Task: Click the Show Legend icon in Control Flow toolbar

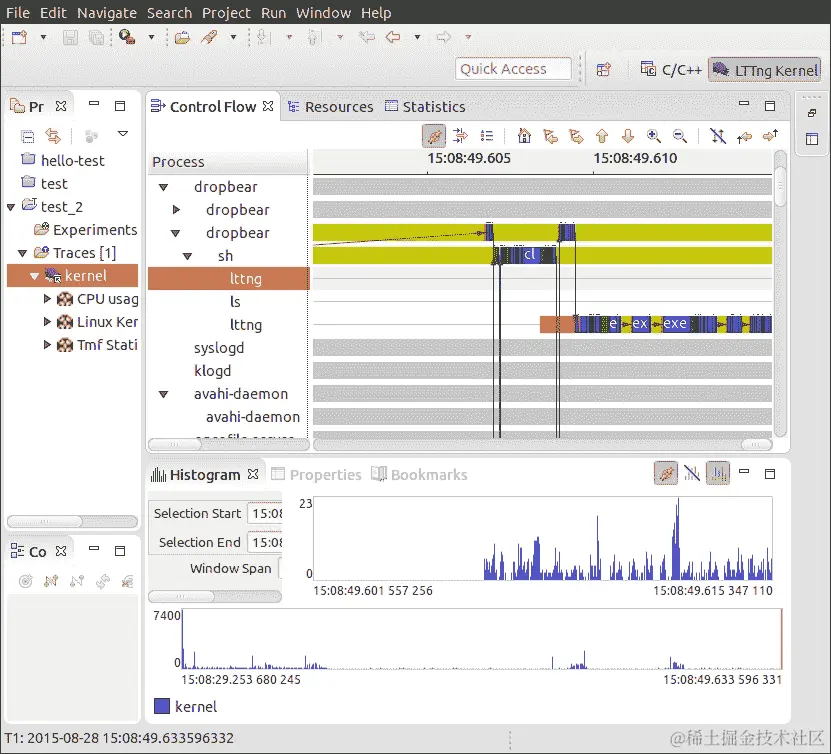Action: pos(487,136)
